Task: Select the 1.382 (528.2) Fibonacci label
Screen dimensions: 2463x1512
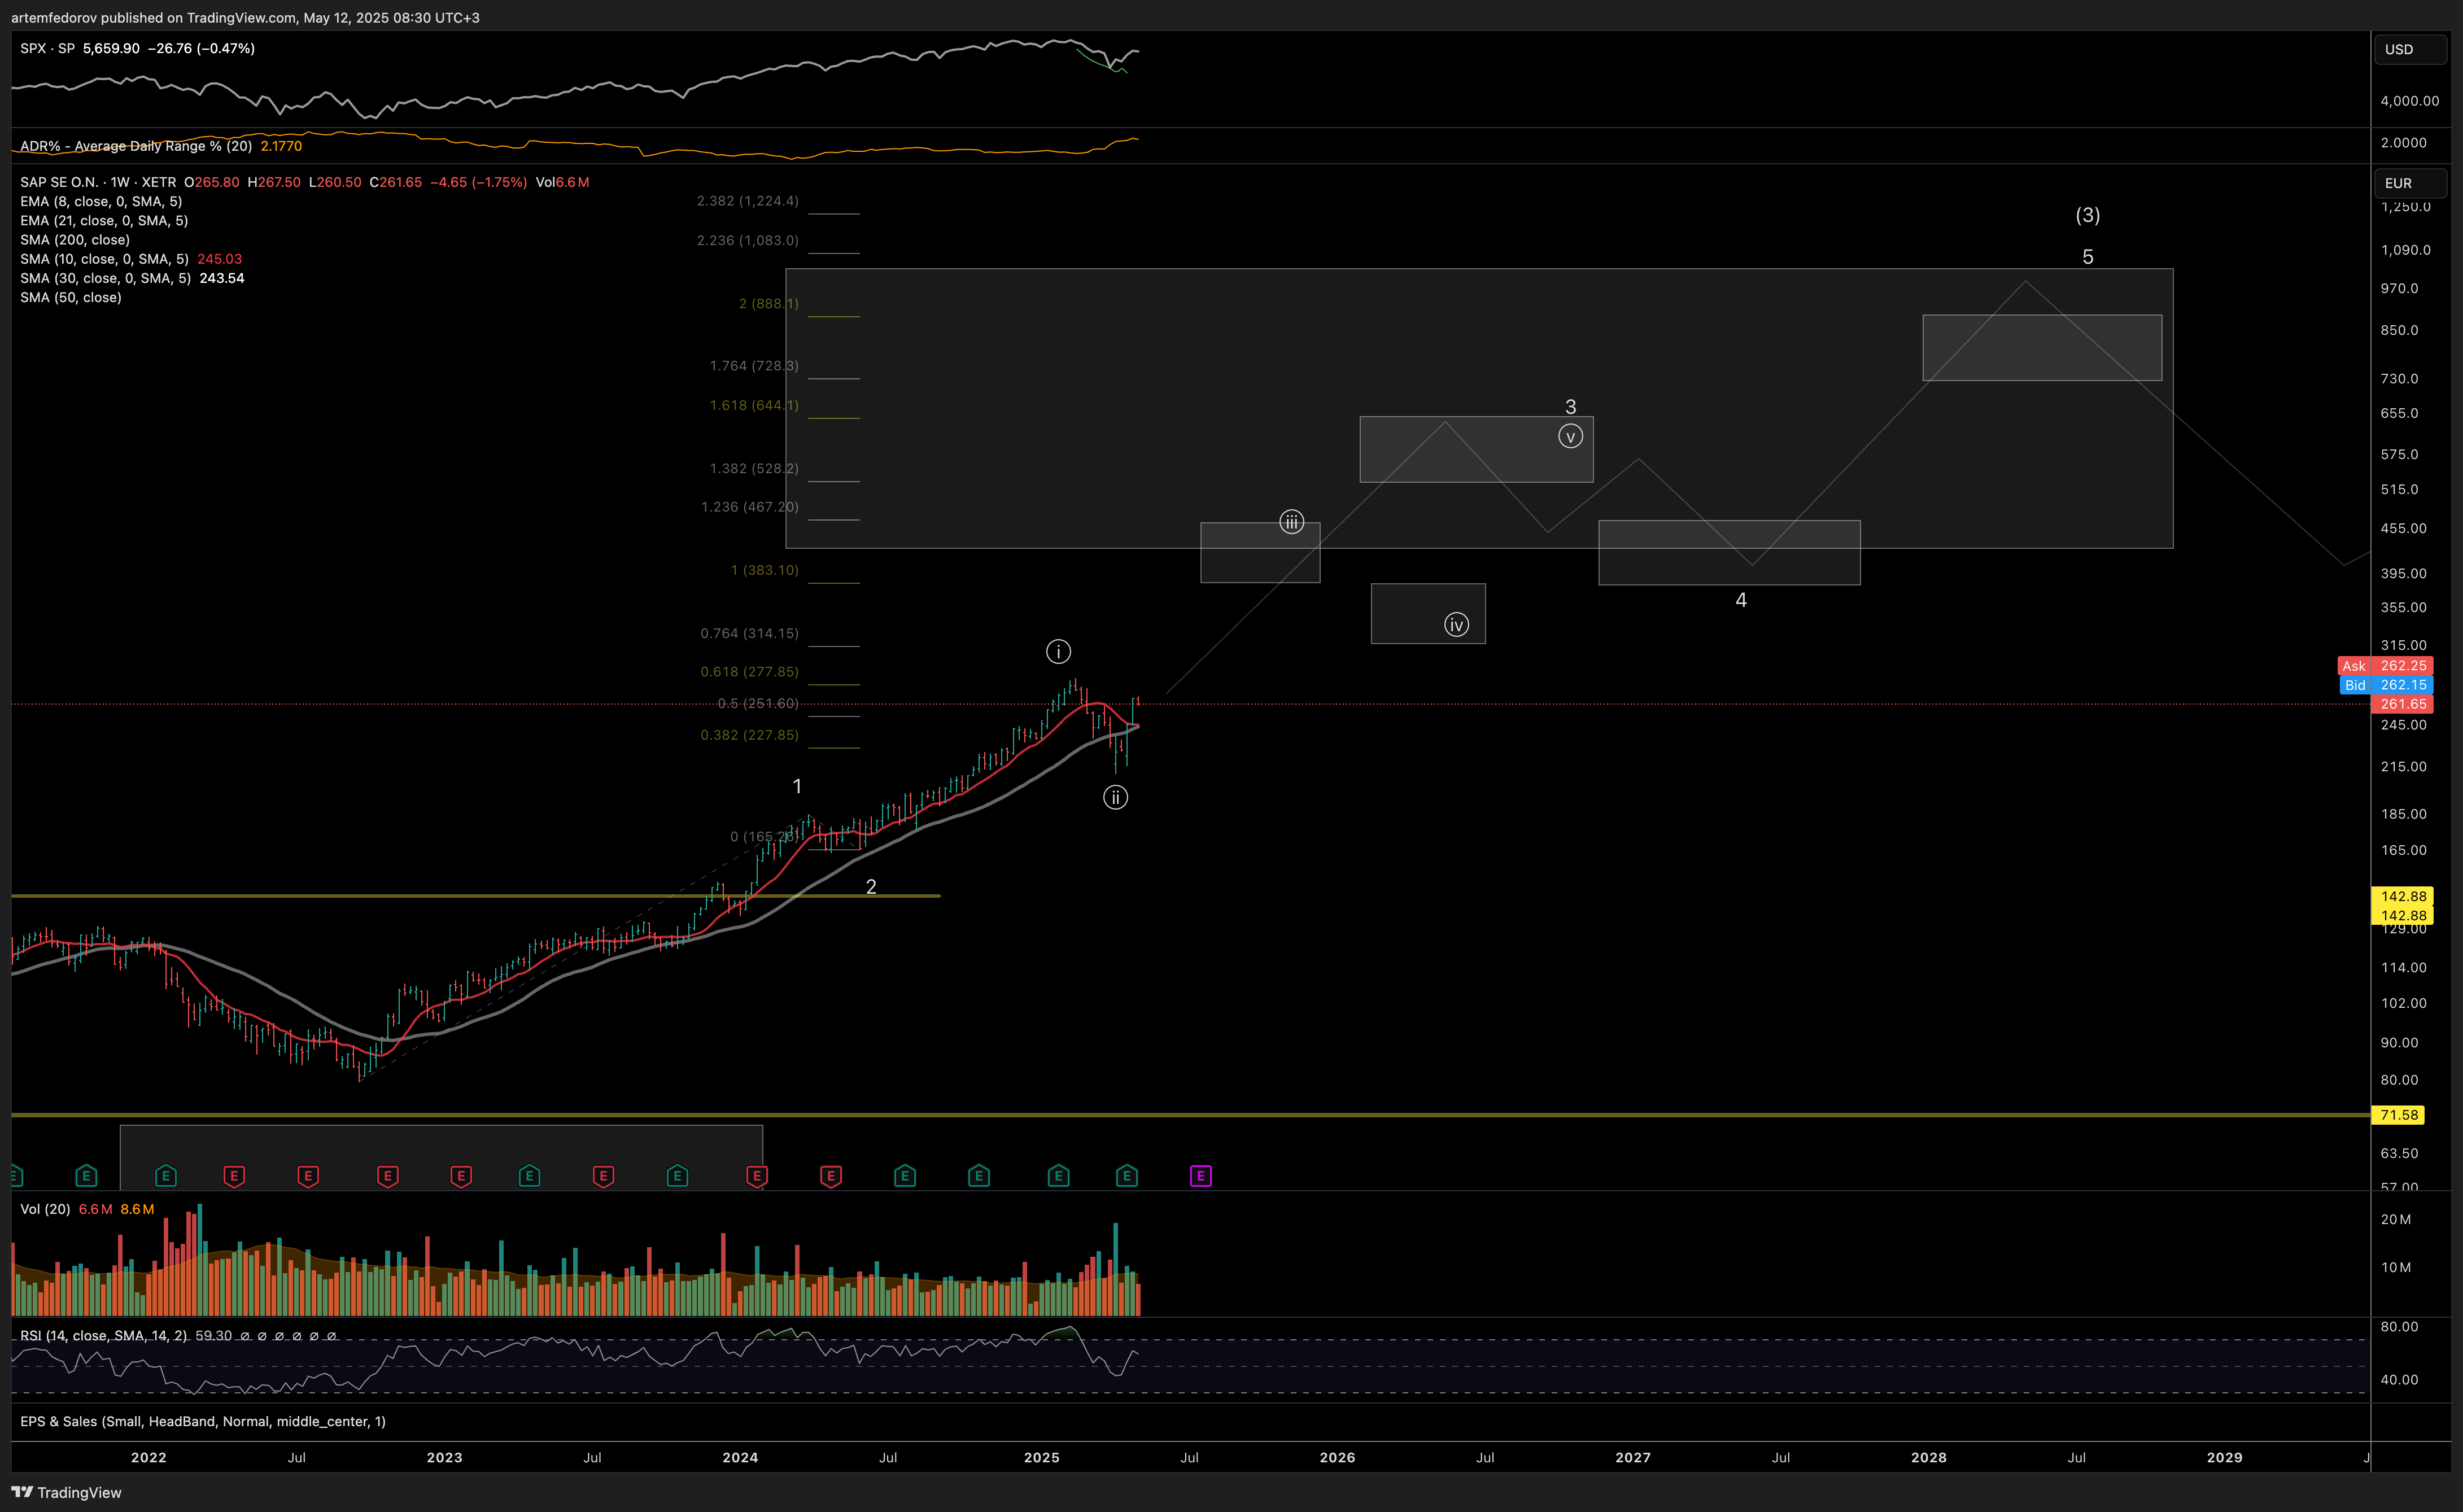Action: point(754,468)
